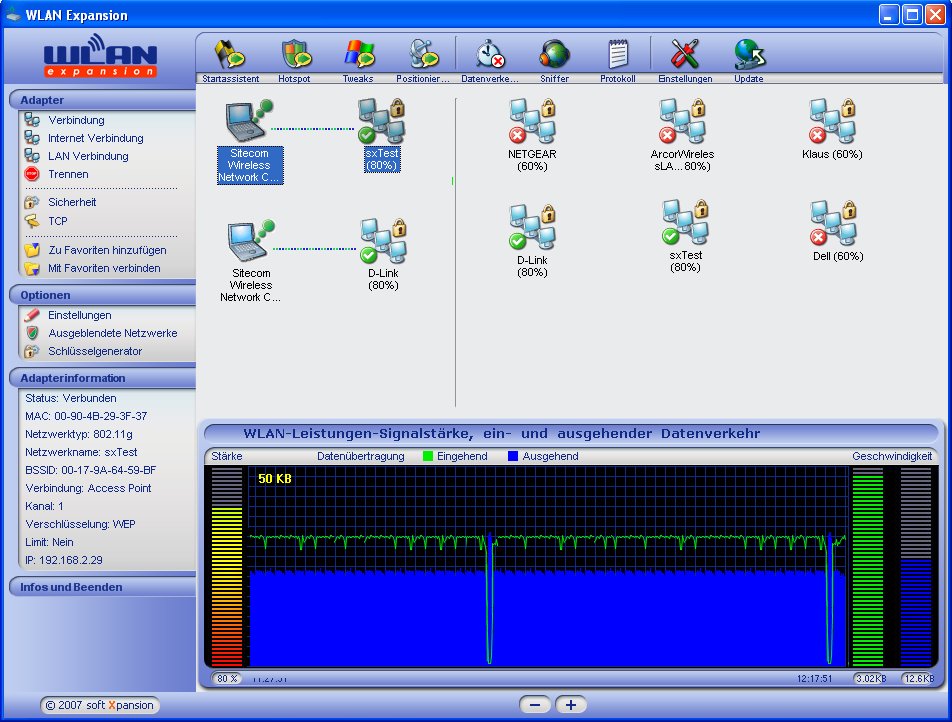This screenshot has height=722, width=952.
Task: Click Zu Favoriten hinzufügen
Action: coord(107,250)
